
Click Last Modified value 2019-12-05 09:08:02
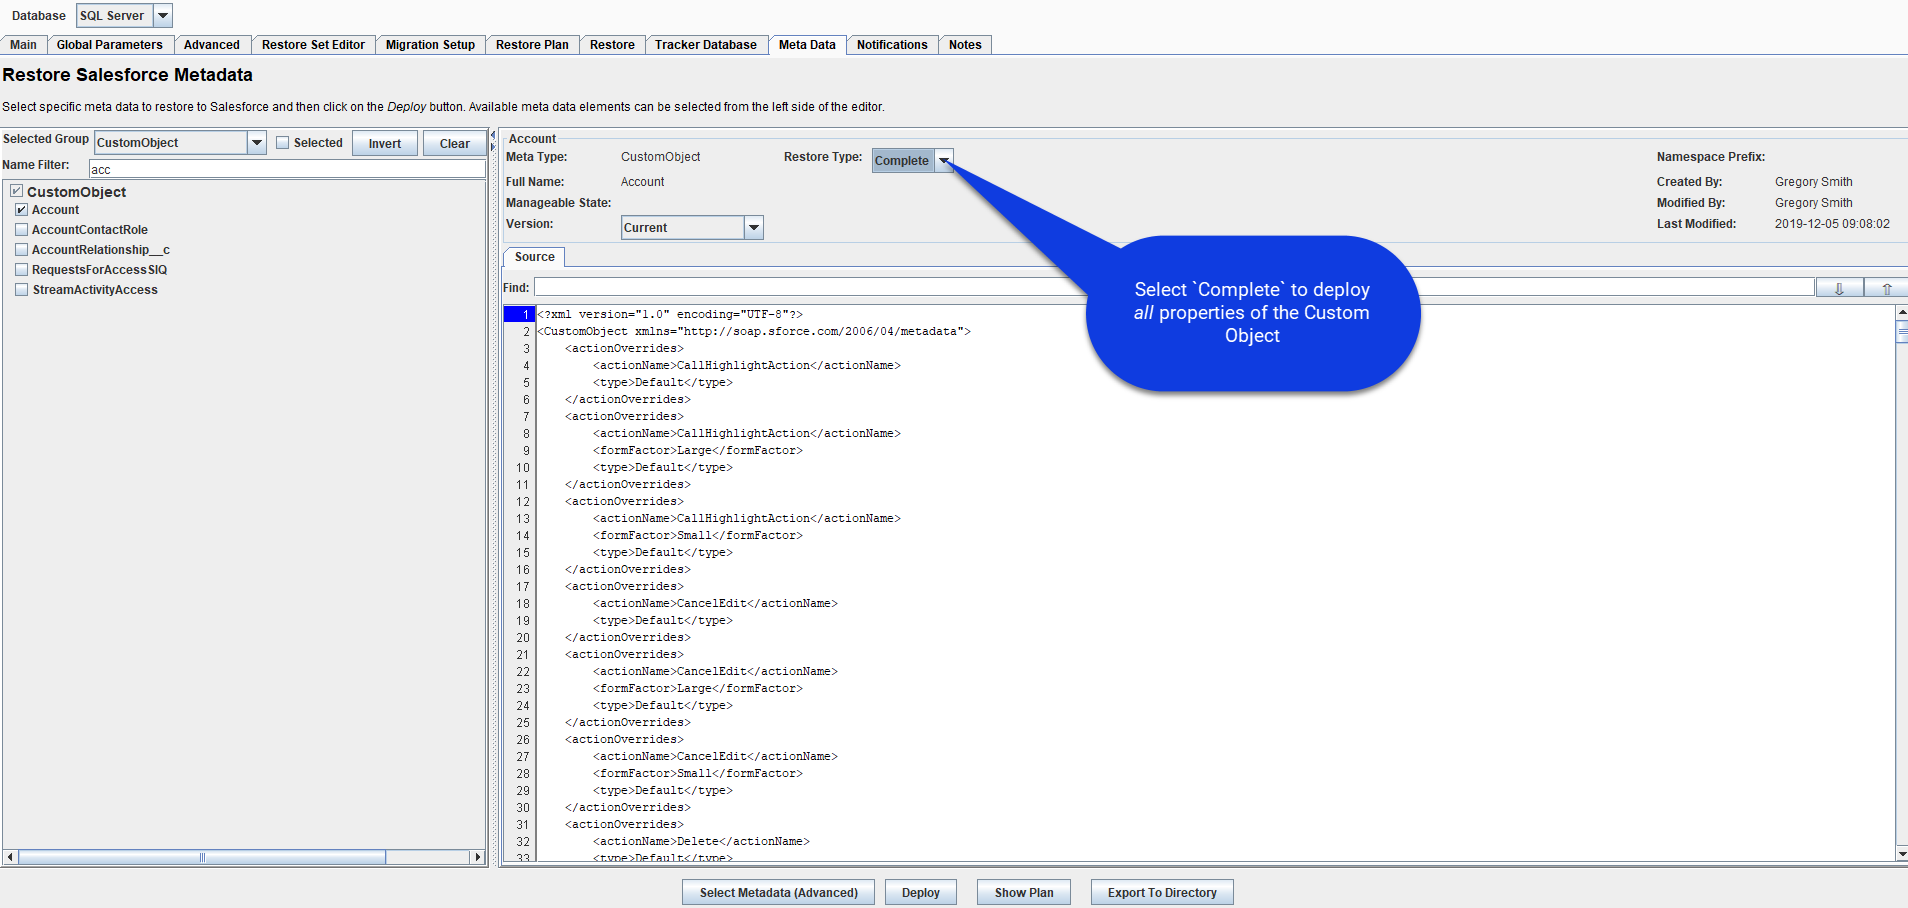click(x=1832, y=224)
